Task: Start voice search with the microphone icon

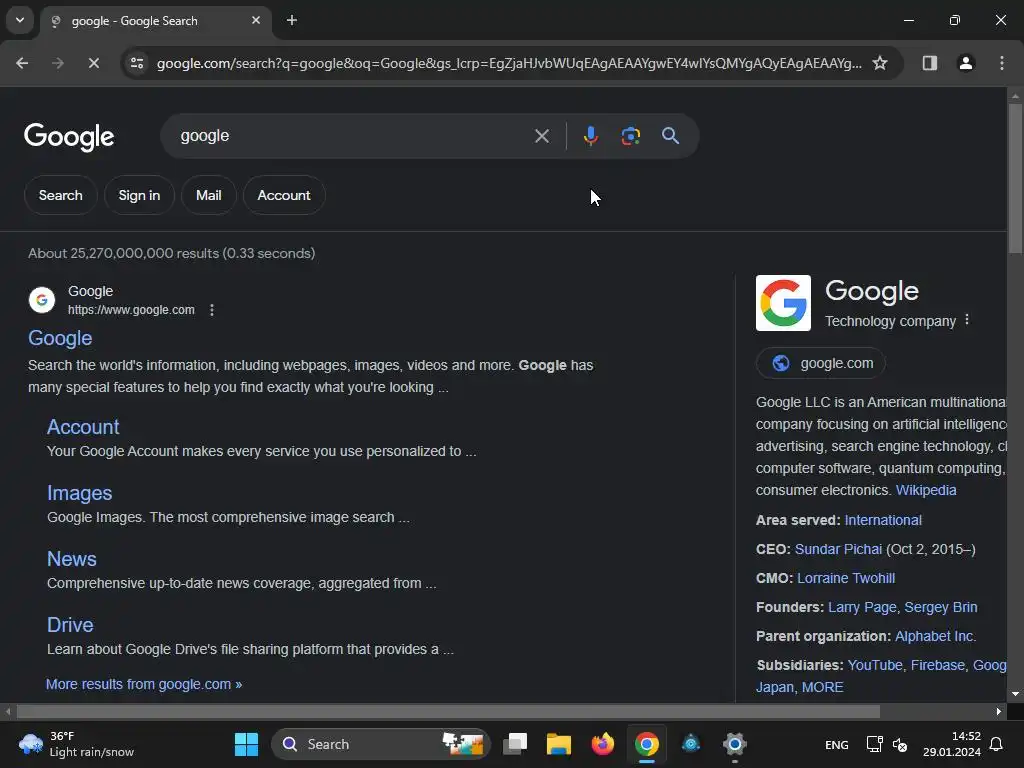Action: pos(590,136)
